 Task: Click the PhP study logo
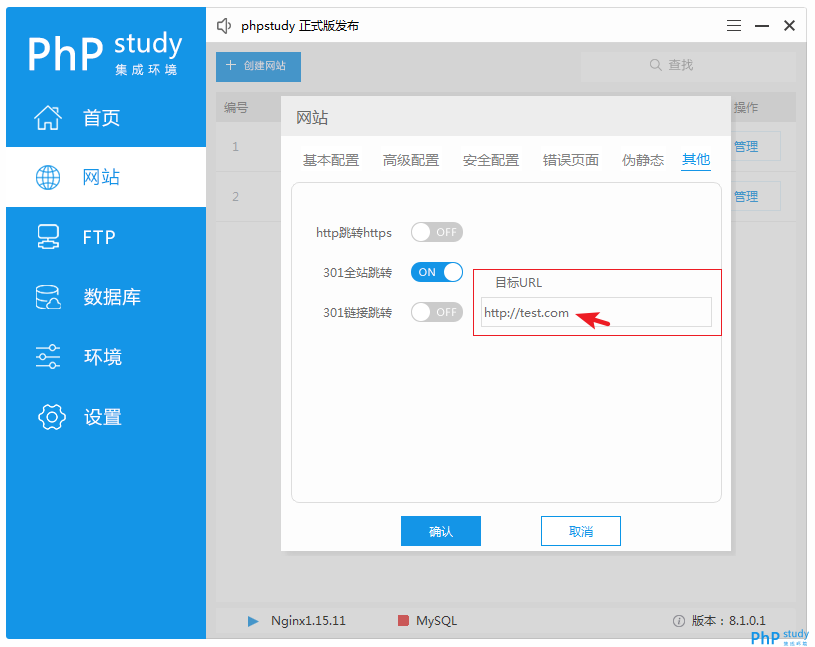click(105, 52)
